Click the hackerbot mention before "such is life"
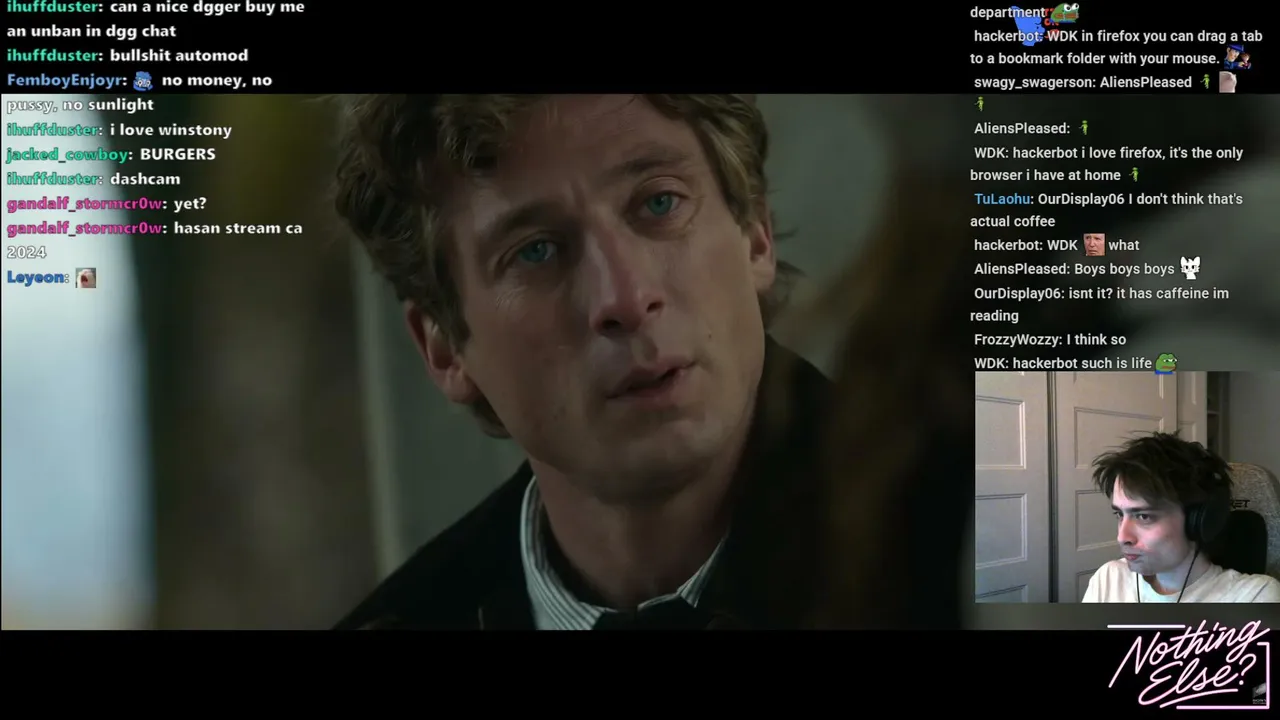Image resolution: width=1280 pixels, height=720 pixels. pyautogui.click(x=1044, y=363)
